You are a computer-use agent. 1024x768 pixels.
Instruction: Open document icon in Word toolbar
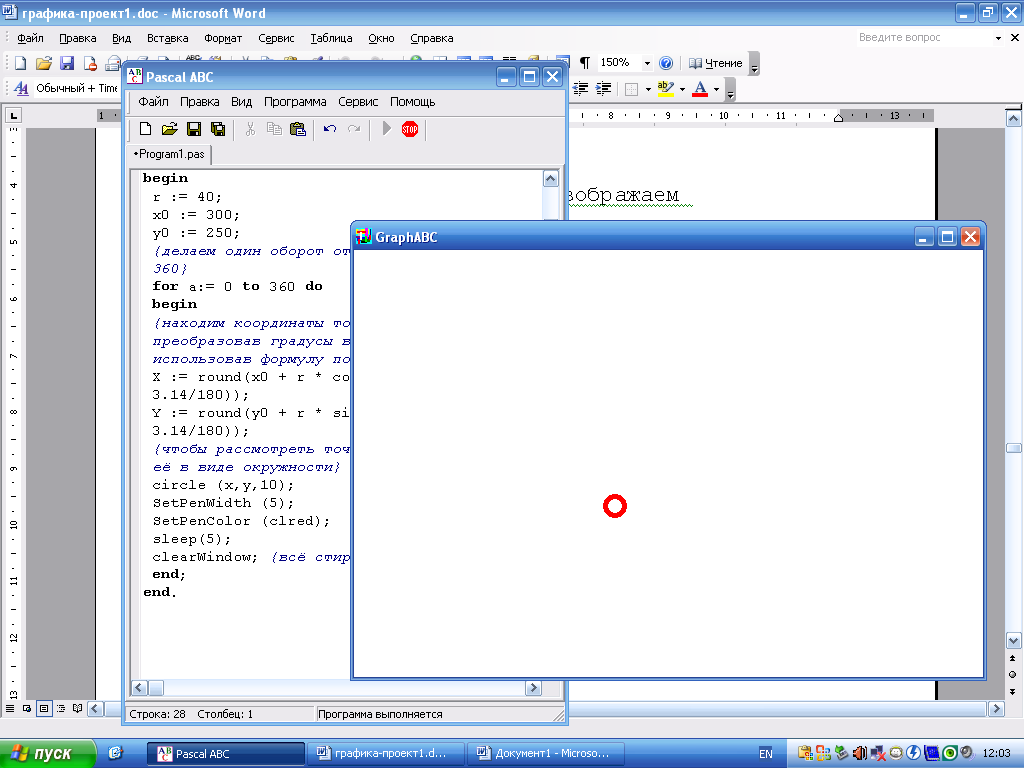44,63
